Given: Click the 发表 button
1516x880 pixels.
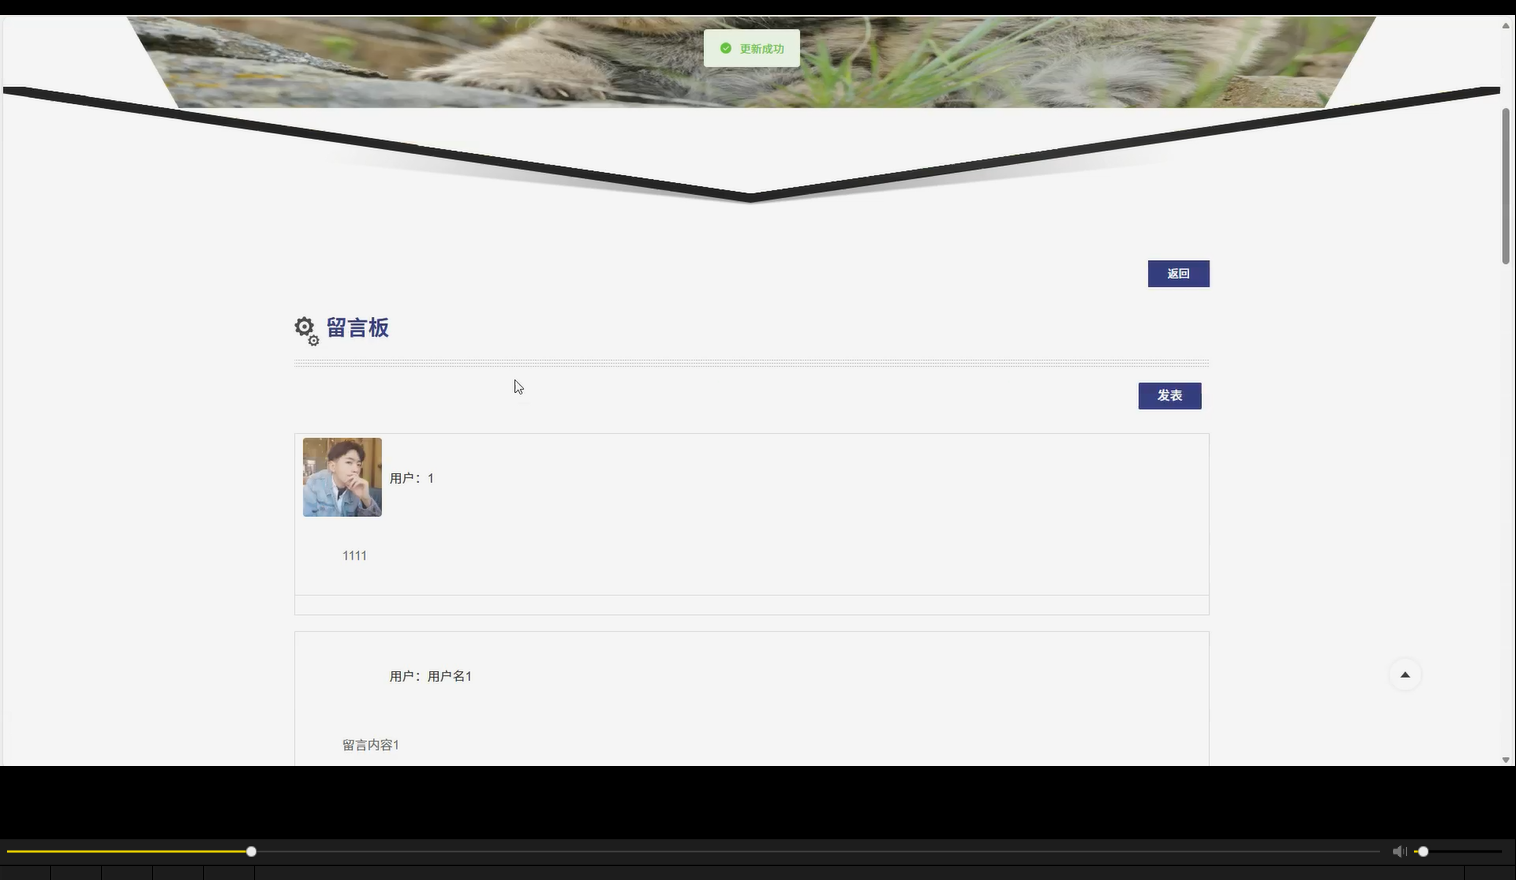Looking at the screenshot, I should tap(1169, 395).
